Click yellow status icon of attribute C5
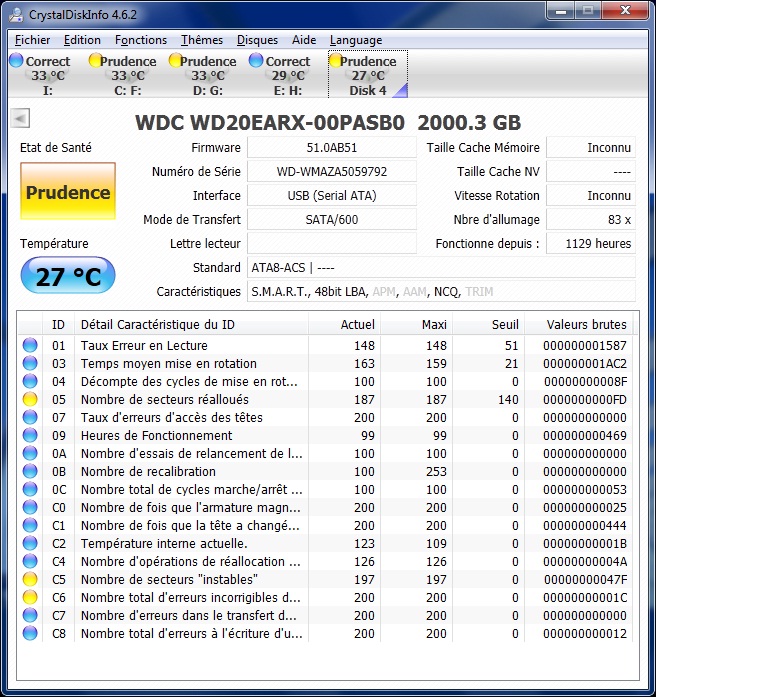 pyautogui.click(x=30, y=579)
